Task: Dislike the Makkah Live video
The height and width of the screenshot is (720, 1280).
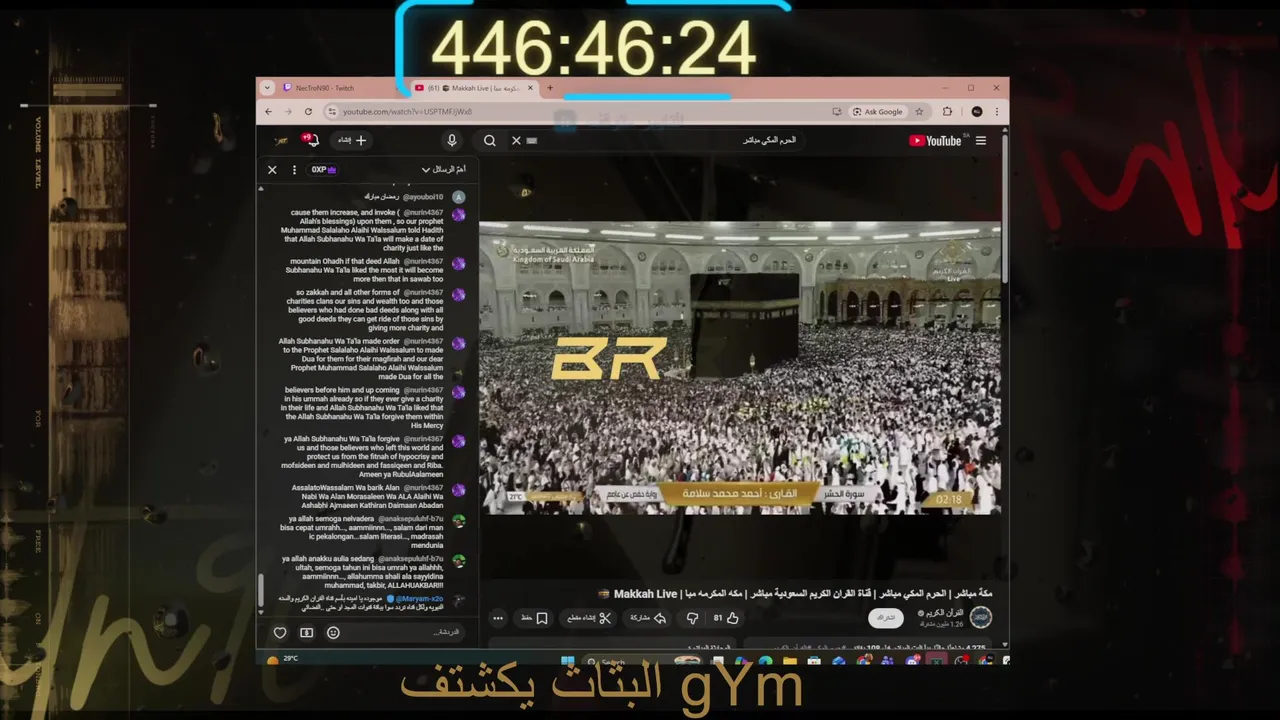Action: (x=692, y=618)
